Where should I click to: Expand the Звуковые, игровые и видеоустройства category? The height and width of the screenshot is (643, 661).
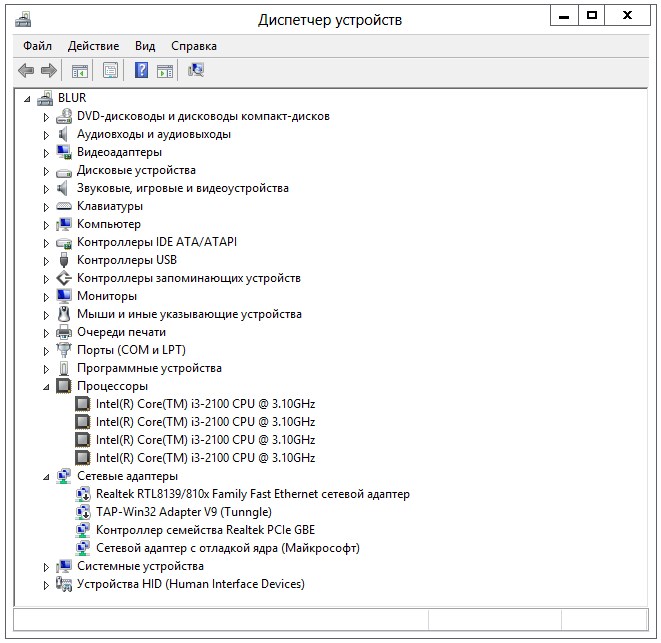pyautogui.click(x=46, y=189)
